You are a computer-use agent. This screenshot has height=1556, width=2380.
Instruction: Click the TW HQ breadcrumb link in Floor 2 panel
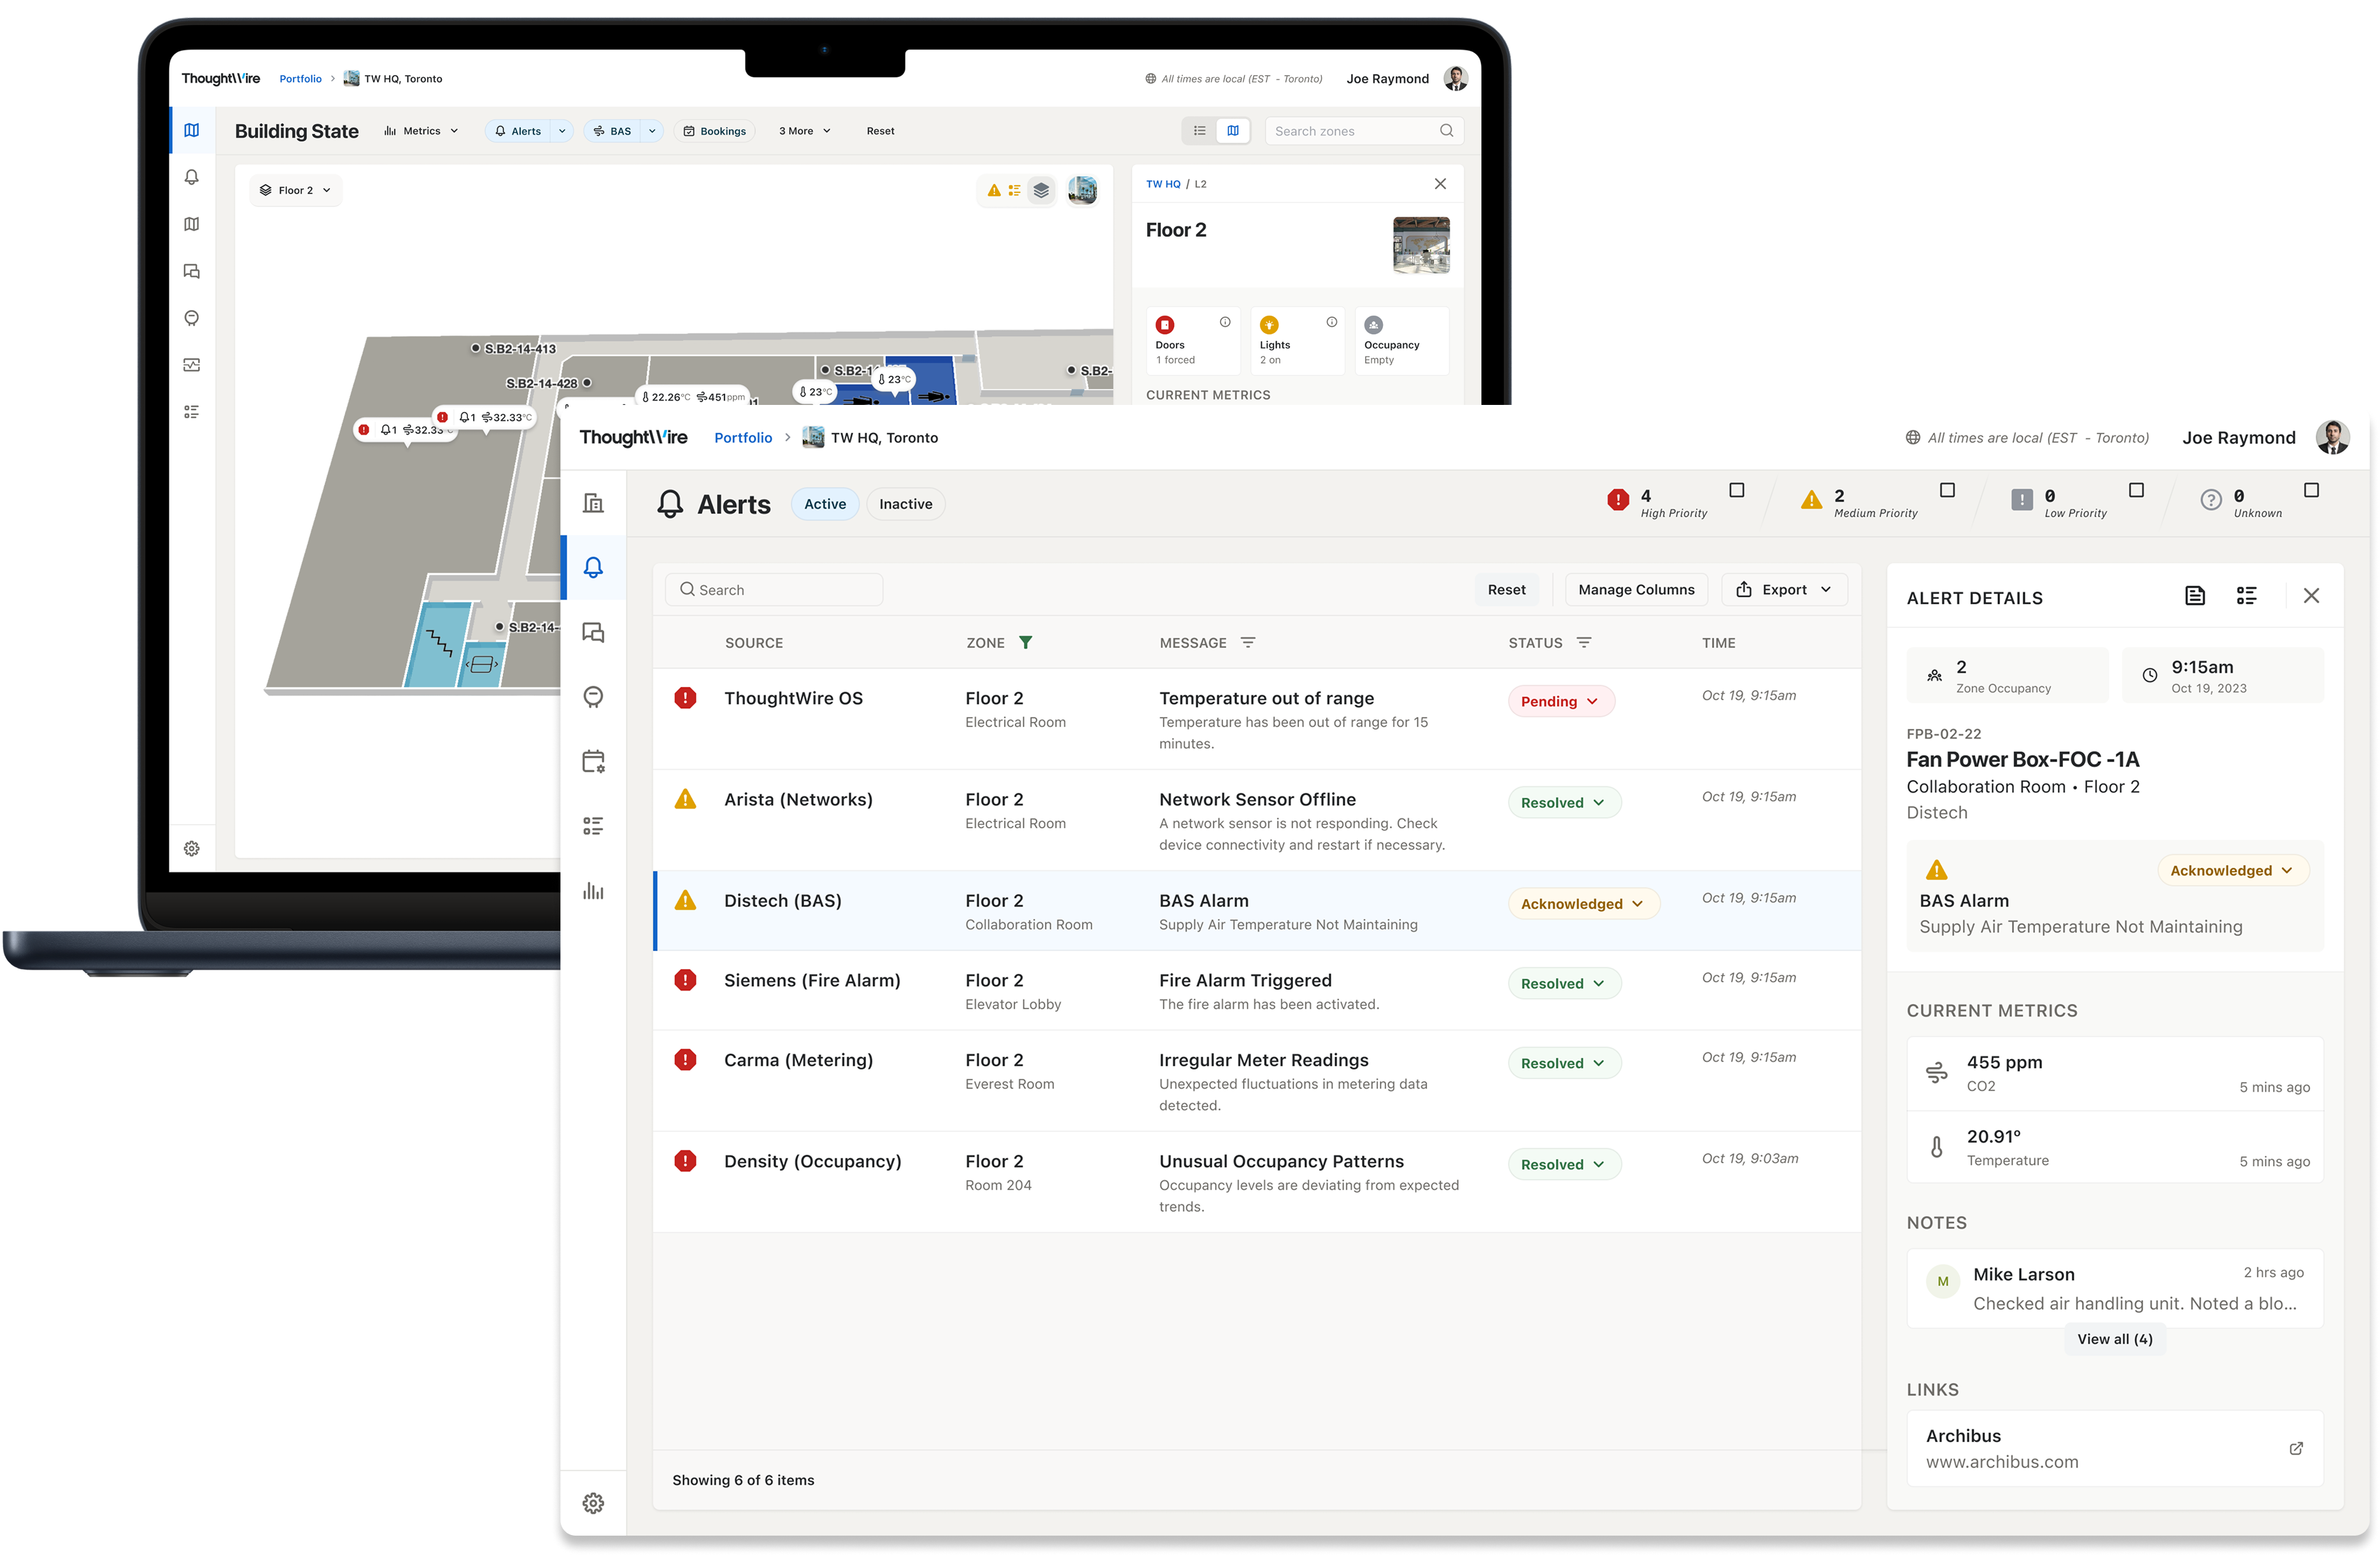(1163, 183)
